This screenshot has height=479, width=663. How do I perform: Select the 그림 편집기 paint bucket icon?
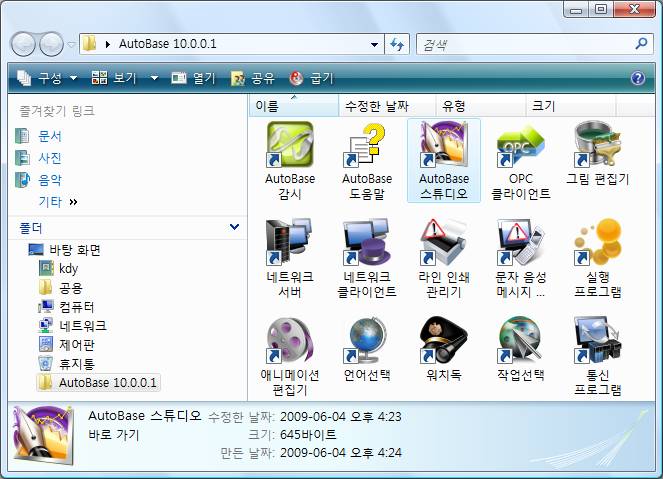[597, 145]
